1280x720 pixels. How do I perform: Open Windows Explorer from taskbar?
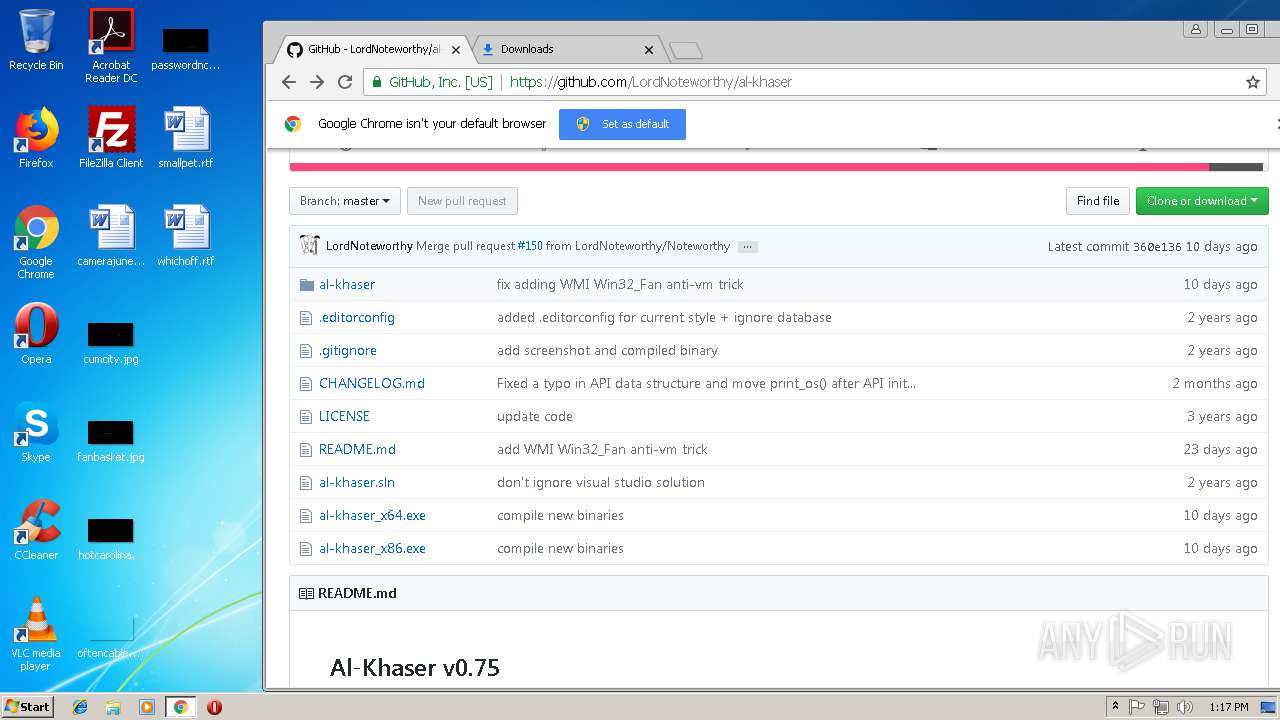point(113,707)
